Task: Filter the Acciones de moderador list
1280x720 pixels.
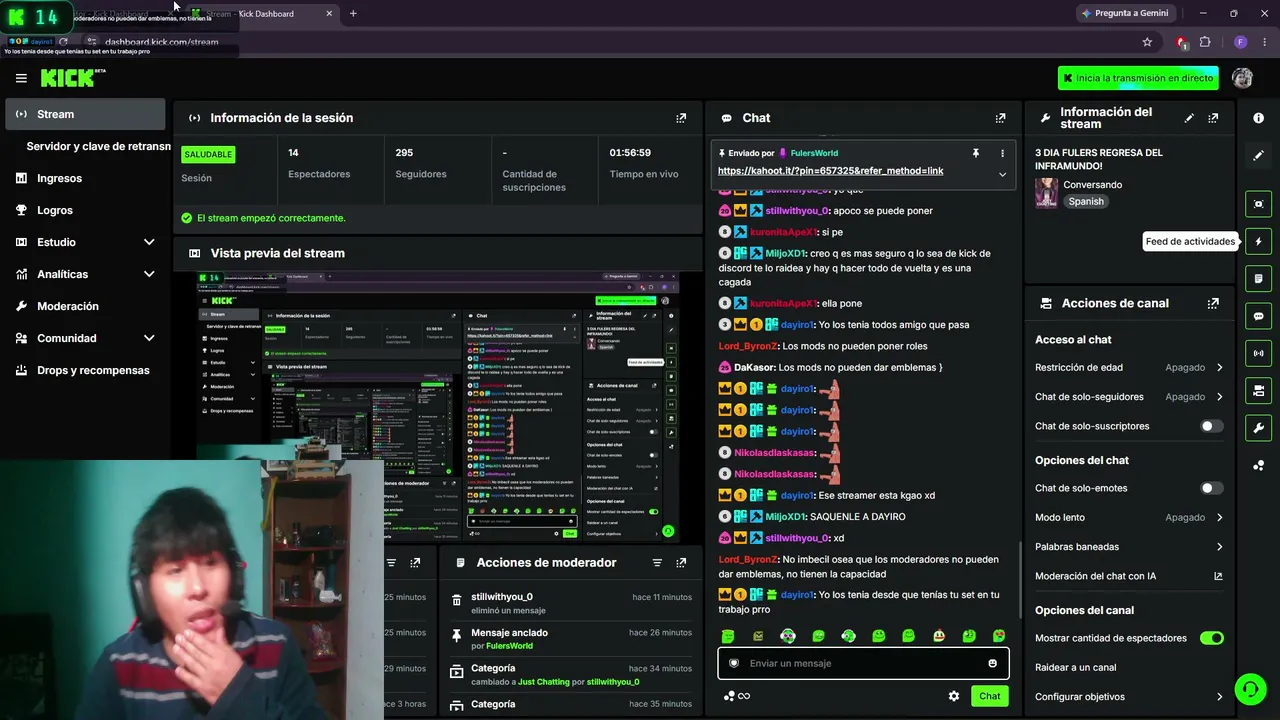Action: [x=657, y=563]
